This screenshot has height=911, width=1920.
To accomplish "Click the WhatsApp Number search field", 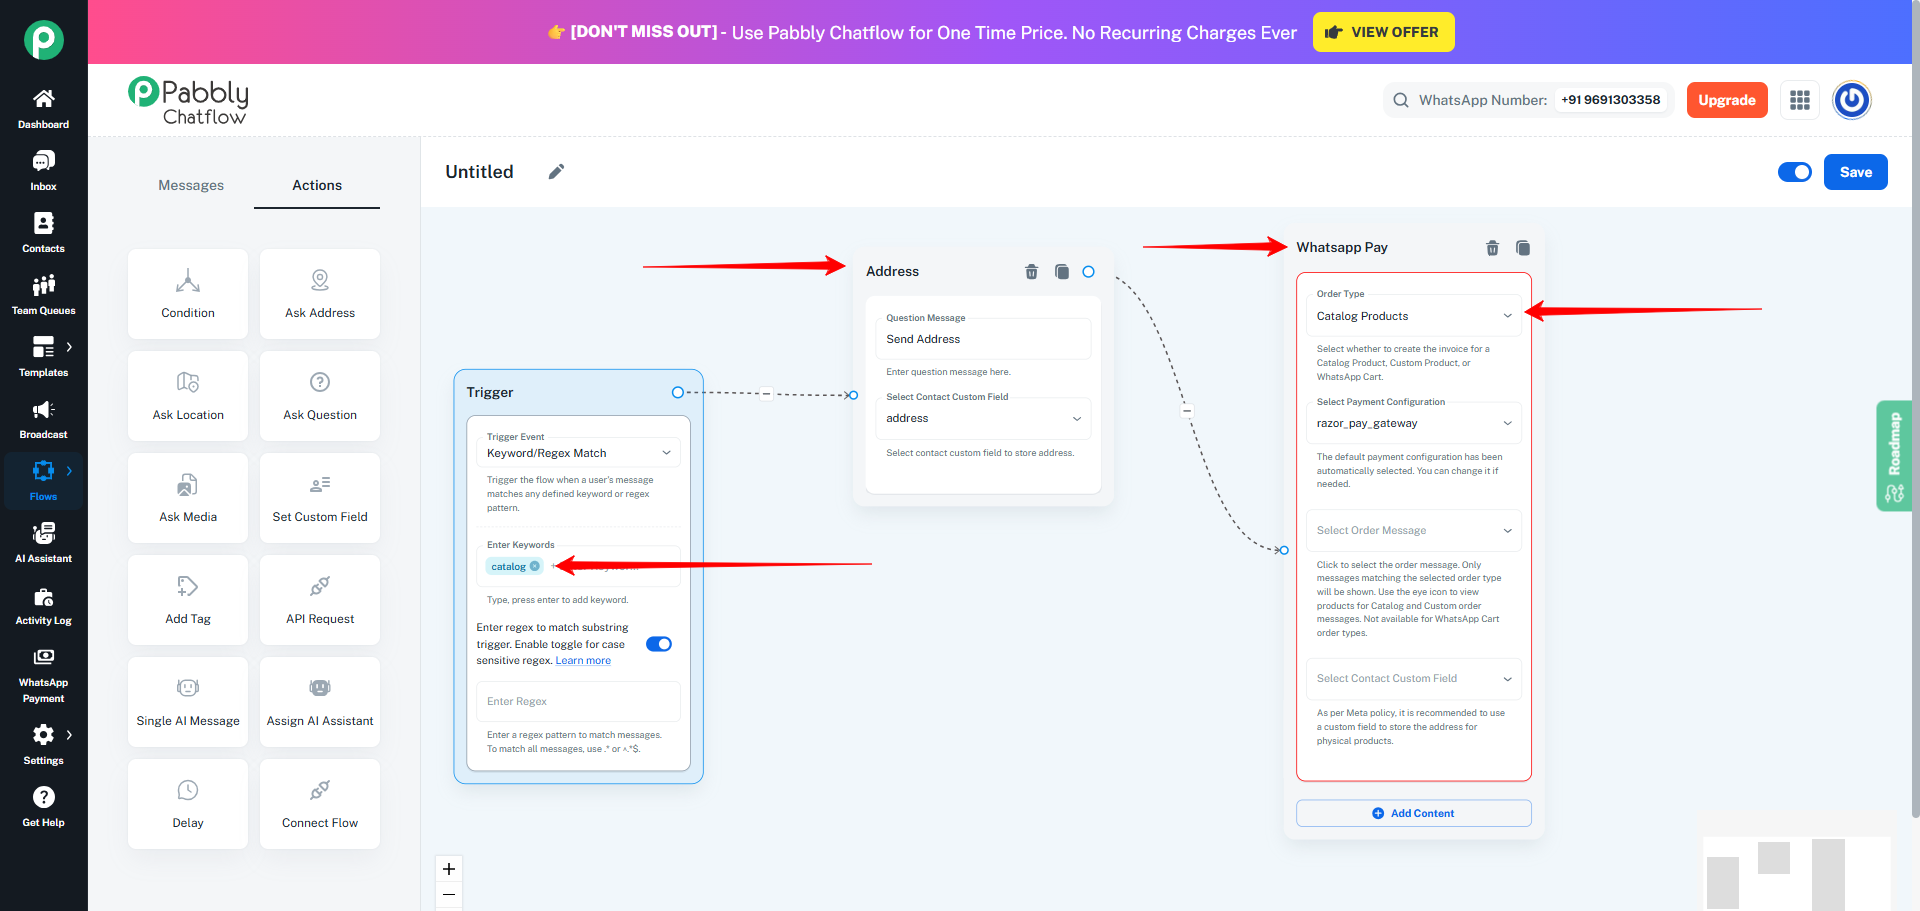I will [1529, 100].
